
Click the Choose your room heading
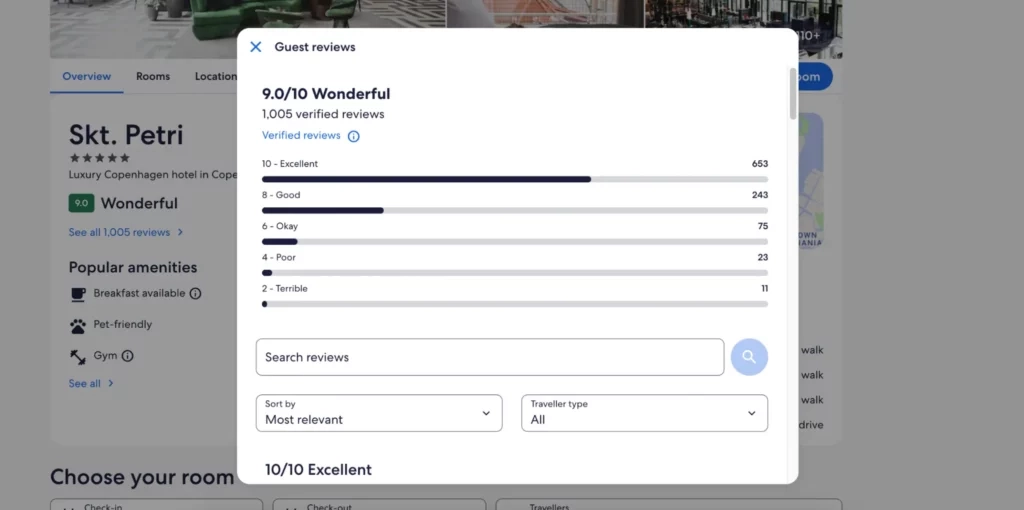point(142,477)
